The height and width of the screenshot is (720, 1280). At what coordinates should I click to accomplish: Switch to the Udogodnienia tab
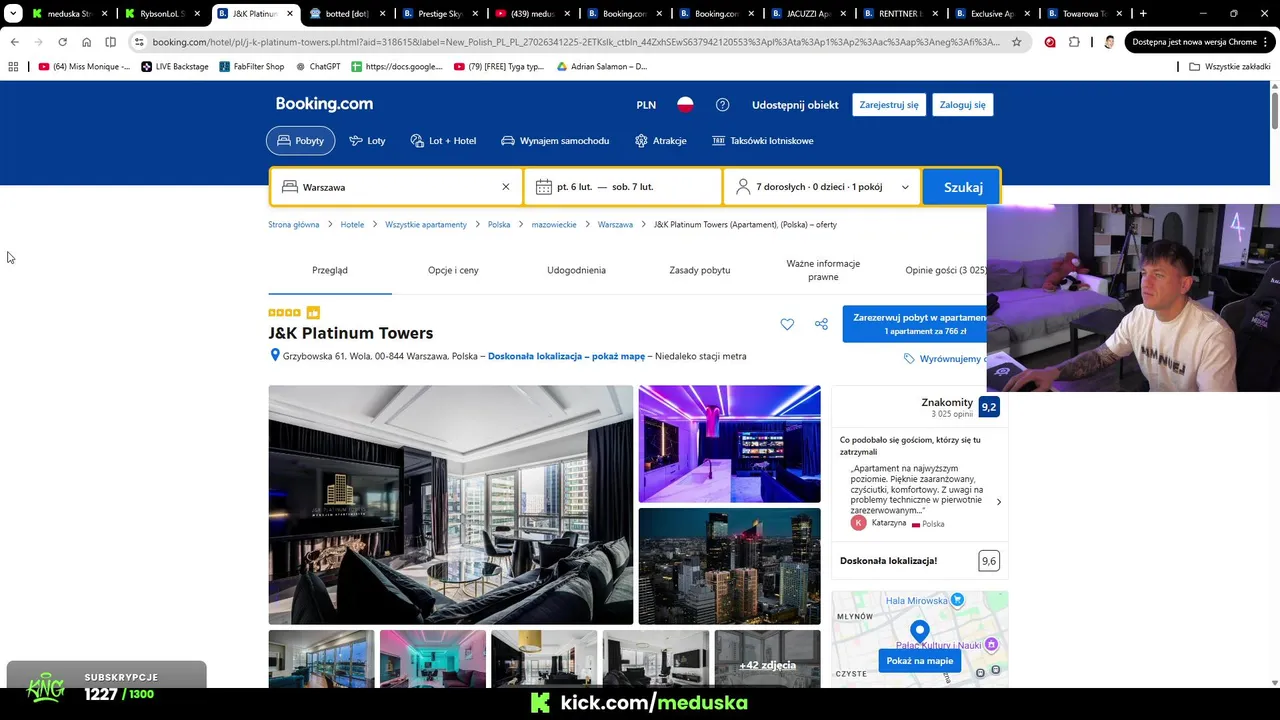pyautogui.click(x=576, y=270)
